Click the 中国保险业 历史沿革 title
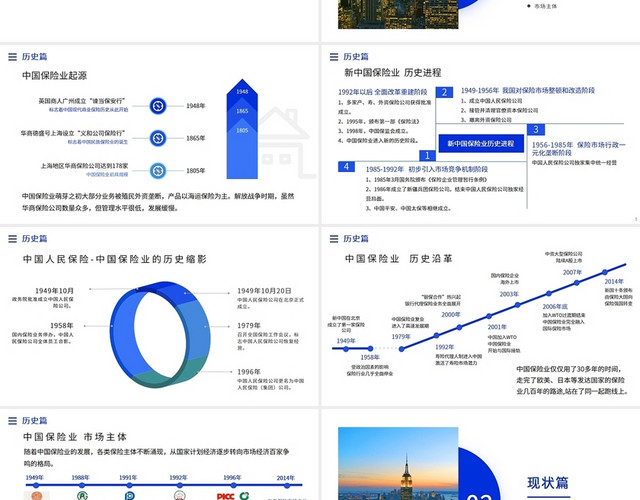640x500 pixels. click(398, 258)
